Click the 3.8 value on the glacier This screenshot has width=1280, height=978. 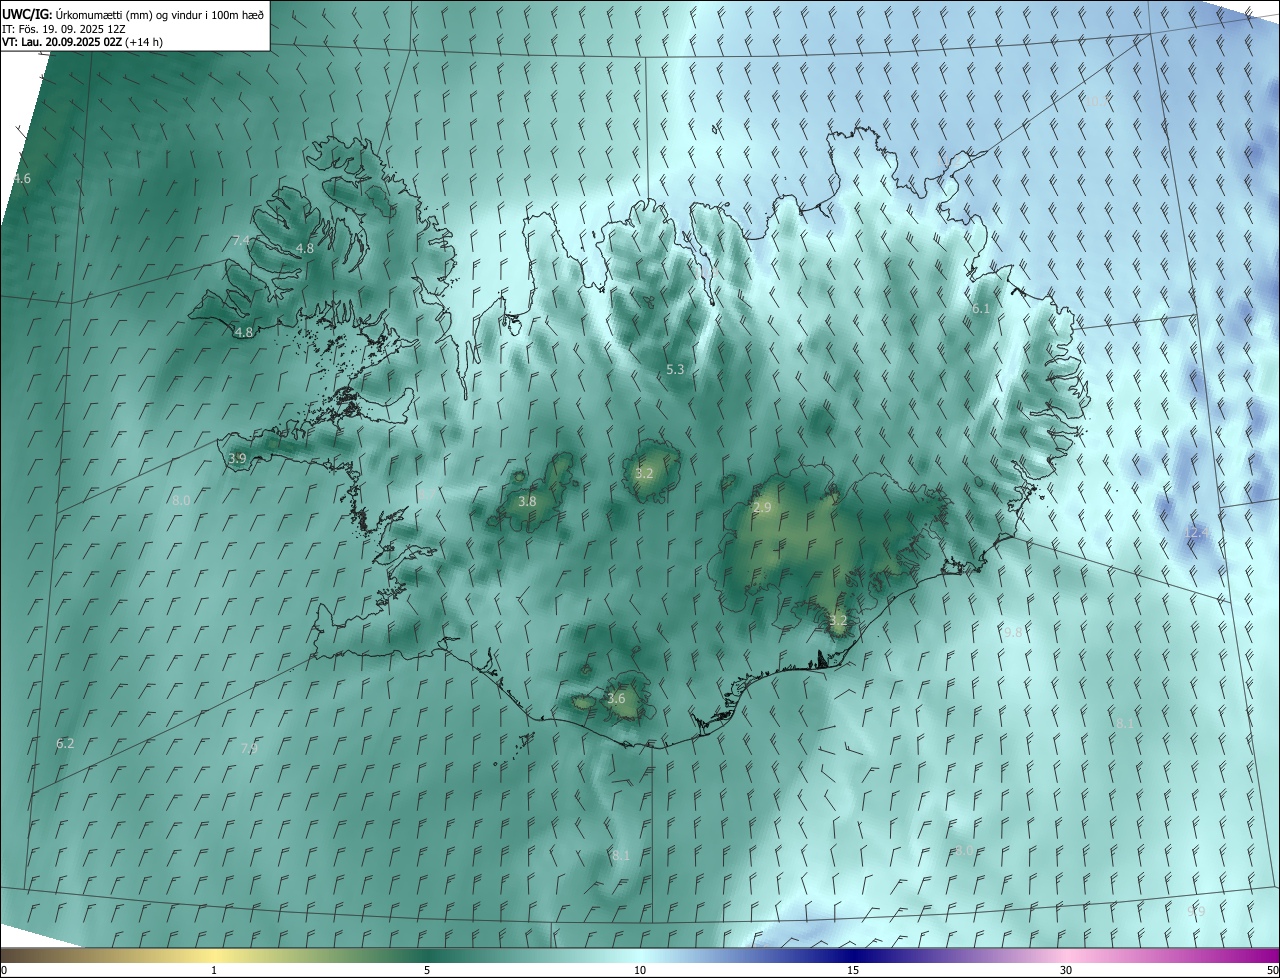[527, 502]
